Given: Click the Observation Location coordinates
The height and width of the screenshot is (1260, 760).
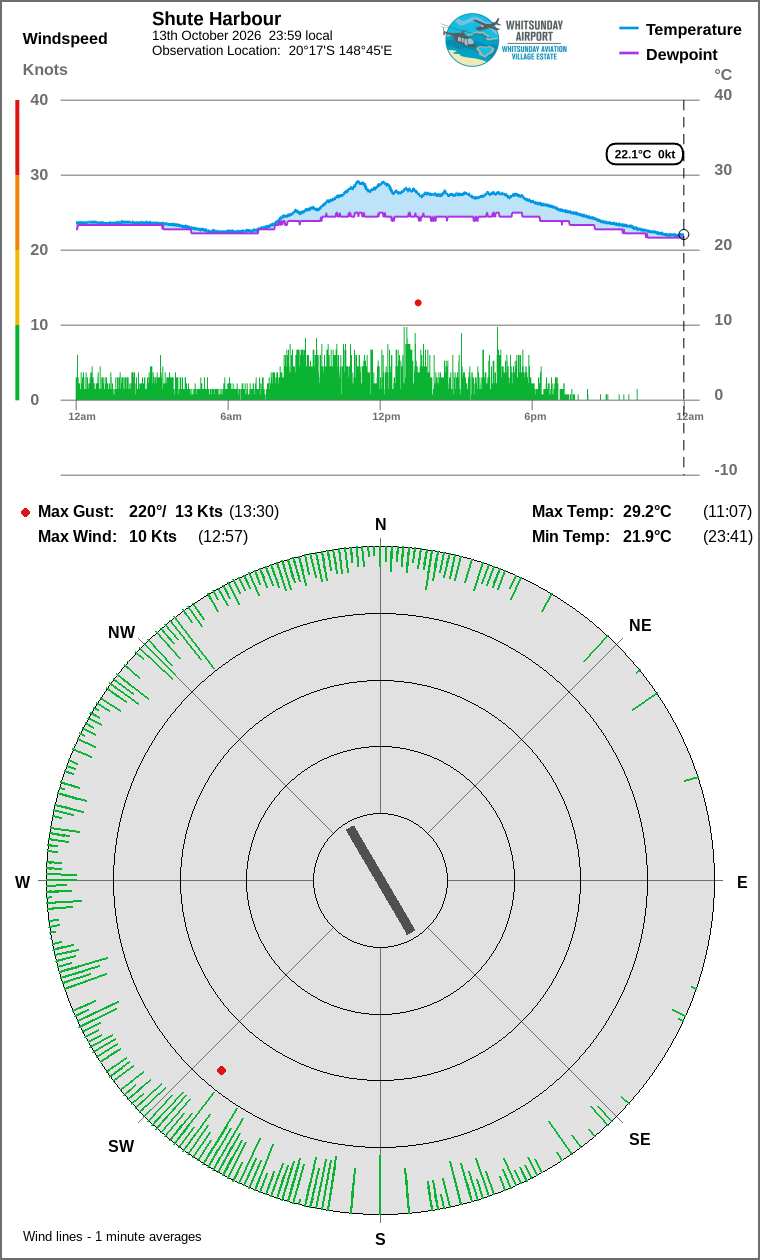Looking at the screenshot, I should click(x=340, y=50).
